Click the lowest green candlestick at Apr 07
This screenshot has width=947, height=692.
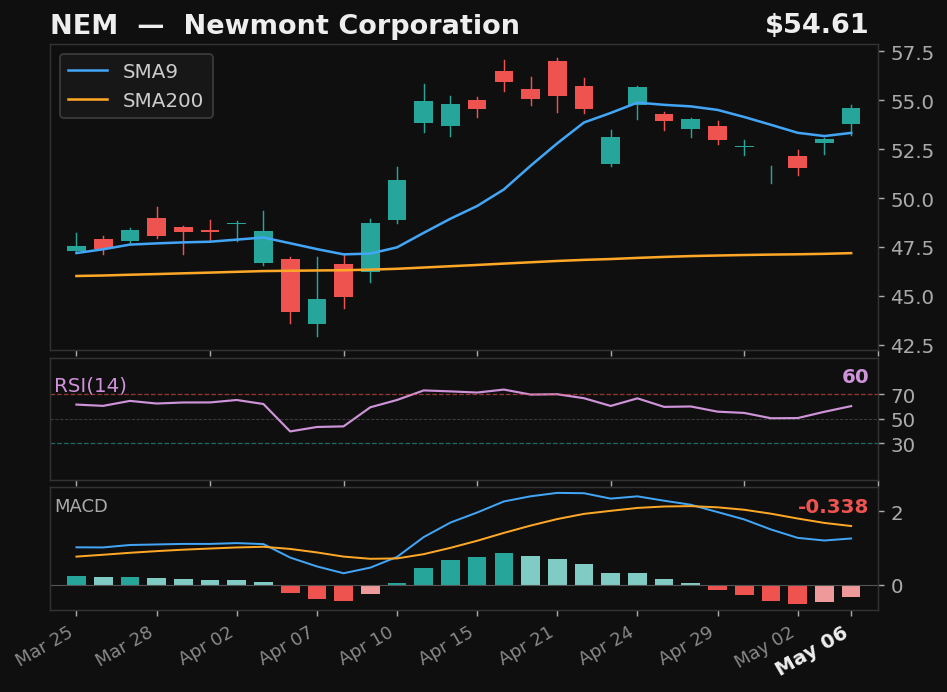(x=317, y=311)
